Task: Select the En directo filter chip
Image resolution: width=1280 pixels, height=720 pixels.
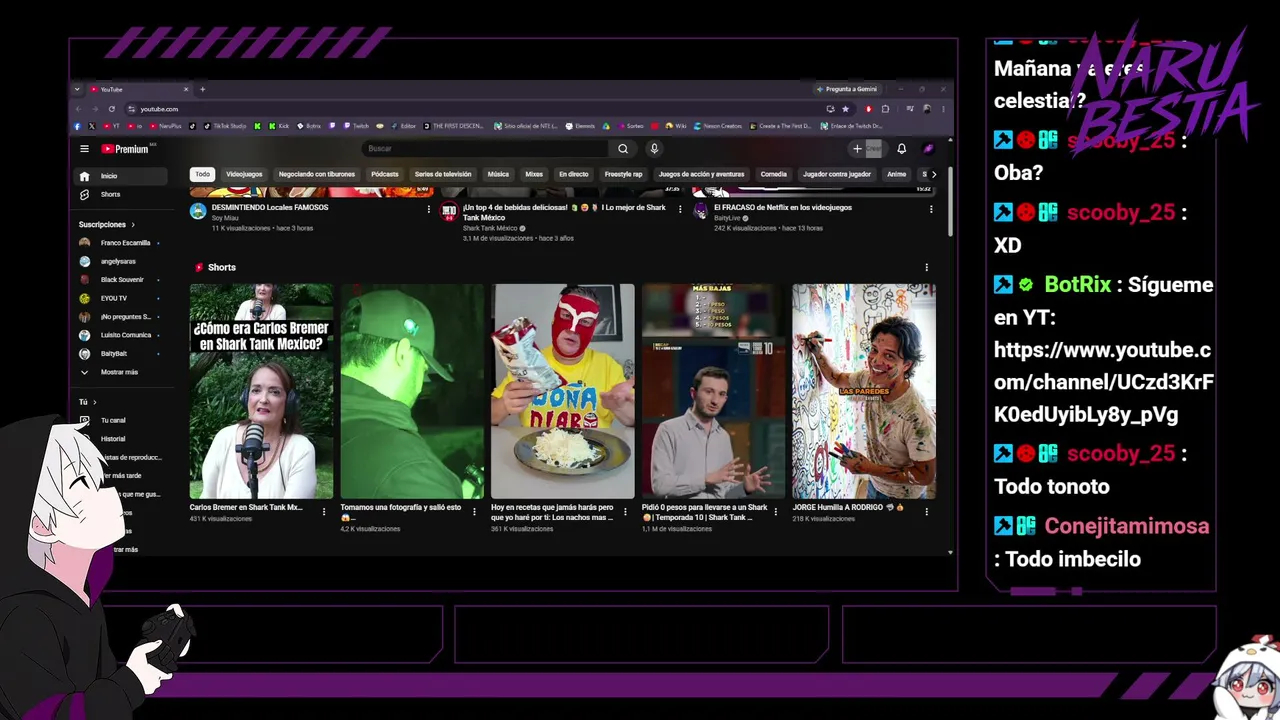Action: pos(574,174)
